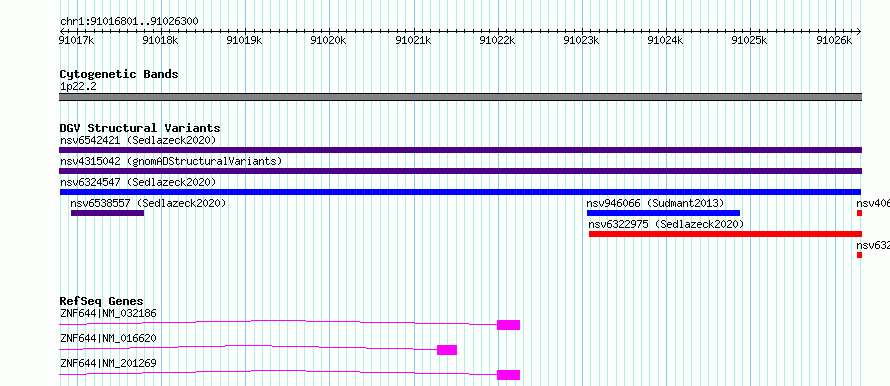Click the DGV Structural Variants track title

[x=140, y=128]
